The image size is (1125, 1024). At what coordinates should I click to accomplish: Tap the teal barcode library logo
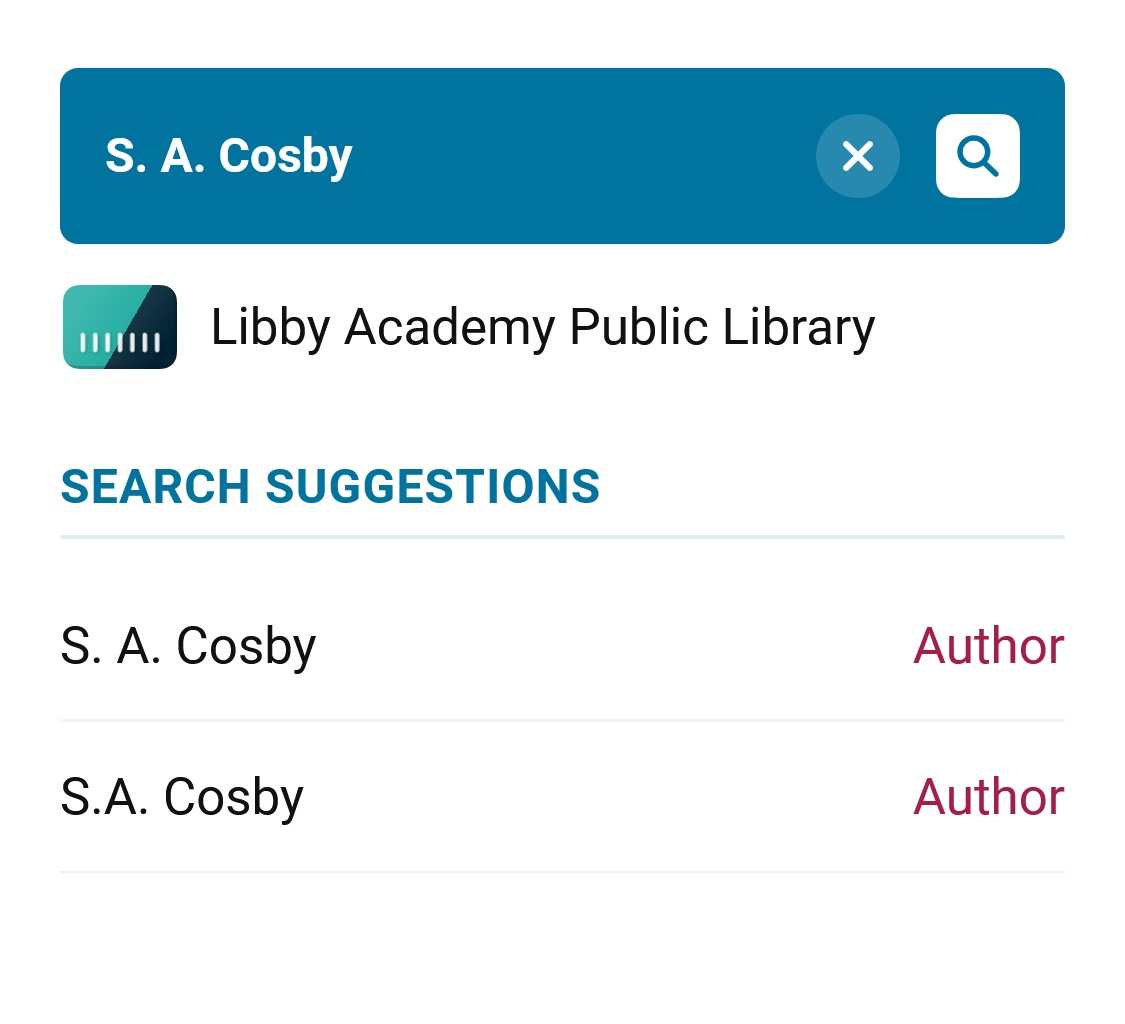(120, 327)
